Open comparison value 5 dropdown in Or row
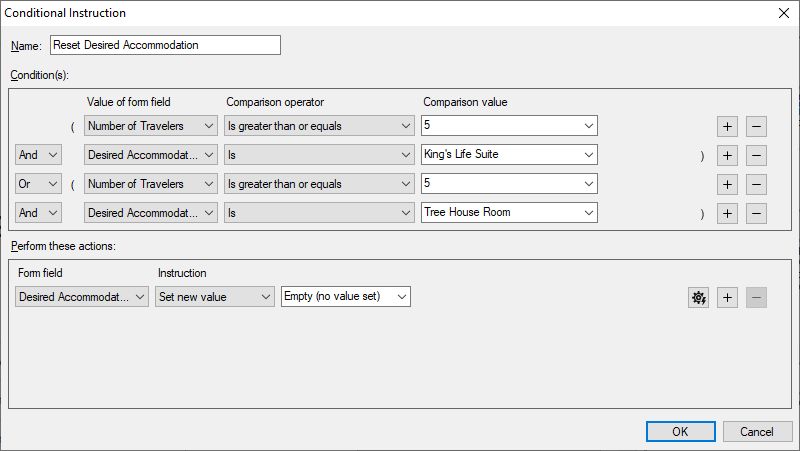This screenshot has width=800, height=451. tap(509, 184)
